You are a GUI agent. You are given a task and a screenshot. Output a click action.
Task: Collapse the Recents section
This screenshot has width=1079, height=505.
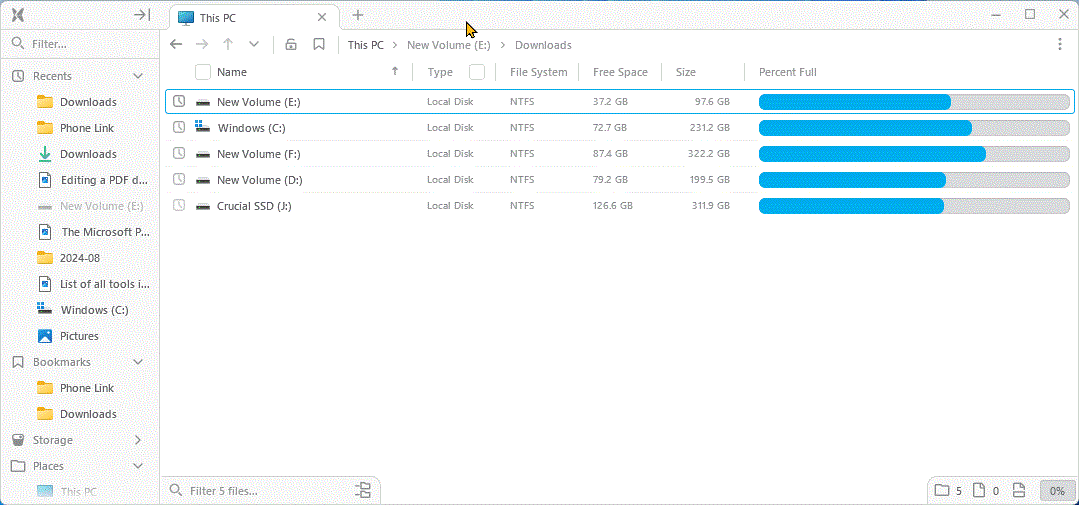[138, 76]
